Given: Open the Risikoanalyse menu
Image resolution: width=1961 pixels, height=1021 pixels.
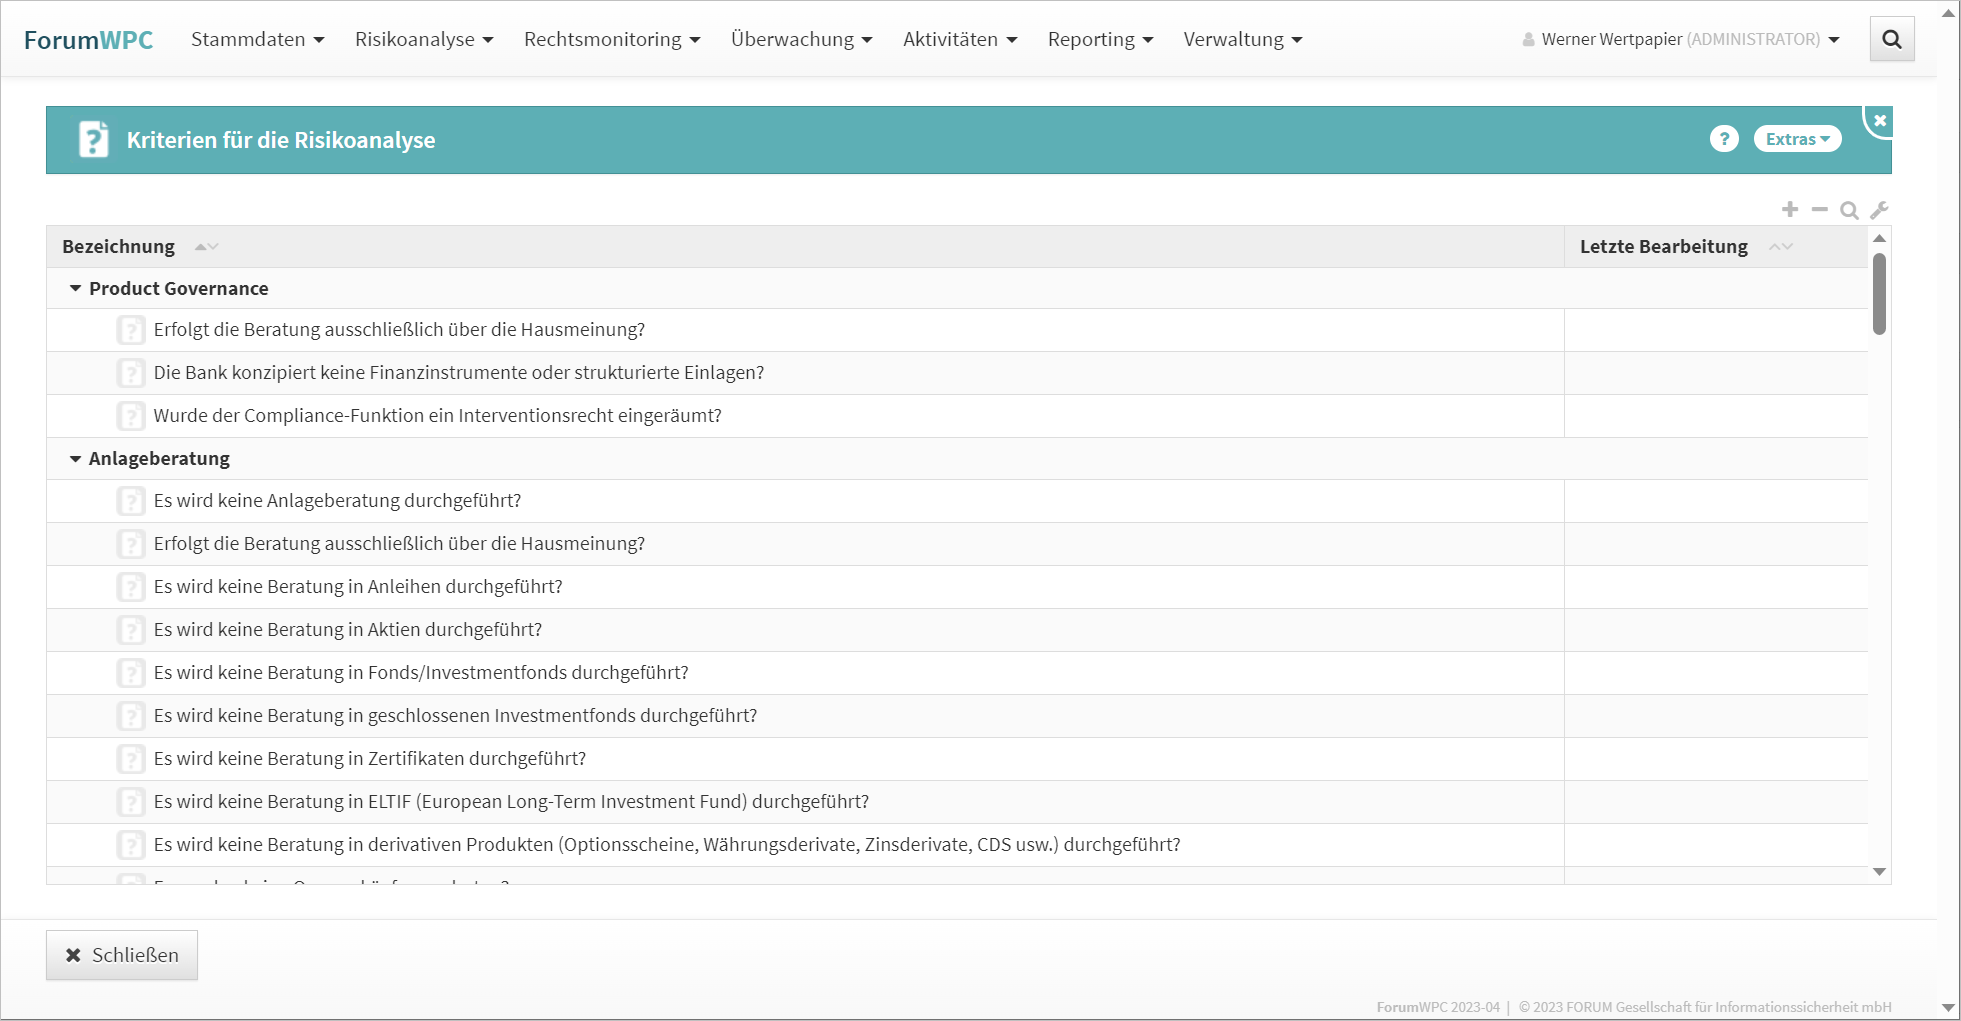Looking at the screenshot, I should [424, 39].
